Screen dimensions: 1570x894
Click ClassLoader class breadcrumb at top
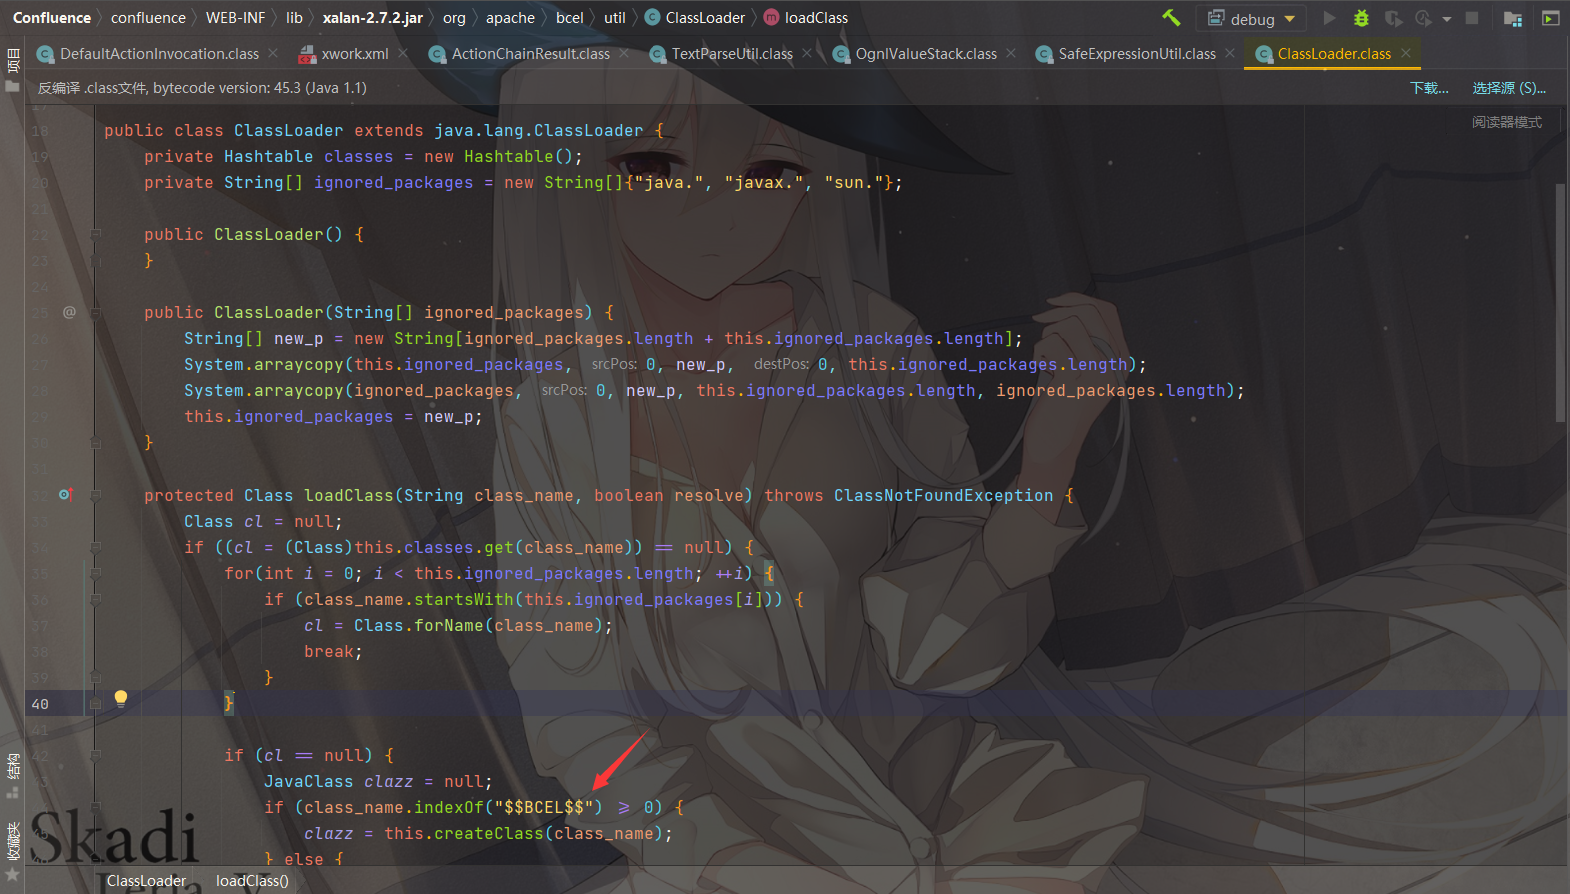[695, 18]
